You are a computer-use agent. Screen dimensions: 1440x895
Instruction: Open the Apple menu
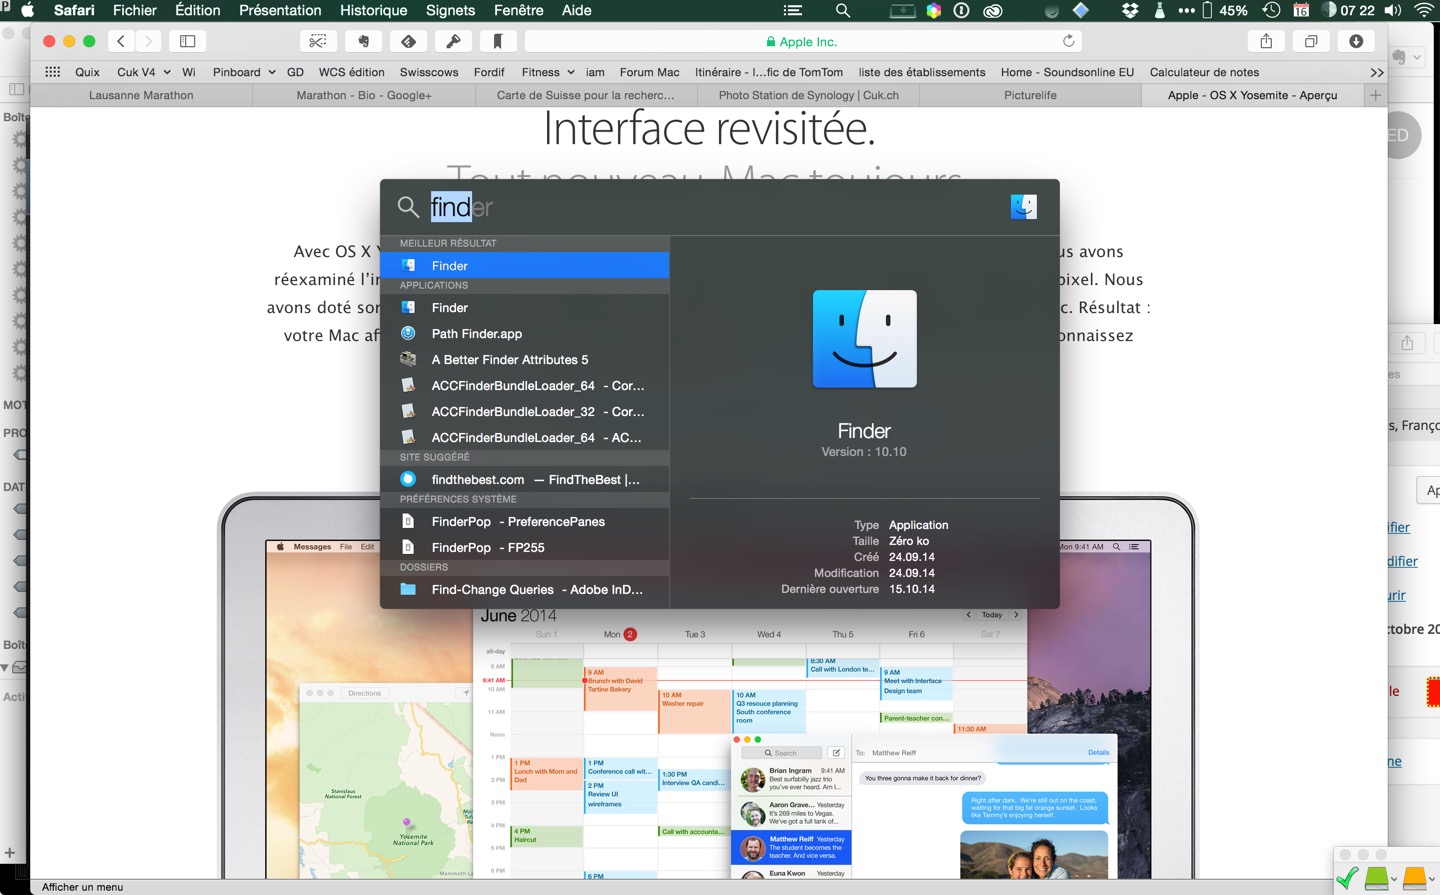[x=27, y=10]
